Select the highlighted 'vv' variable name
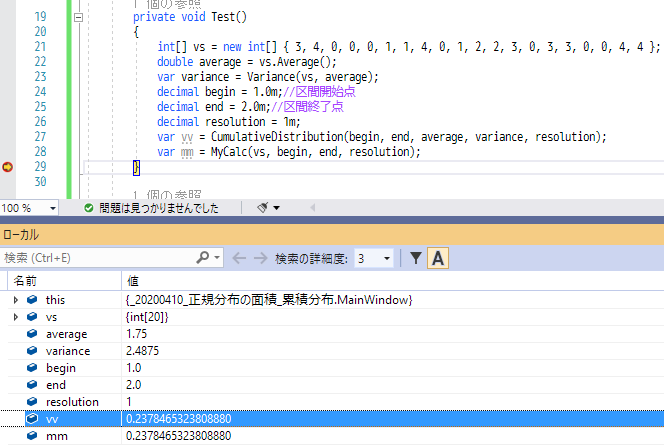The height and width of the screenshot is (448, 664). [52, 419]
